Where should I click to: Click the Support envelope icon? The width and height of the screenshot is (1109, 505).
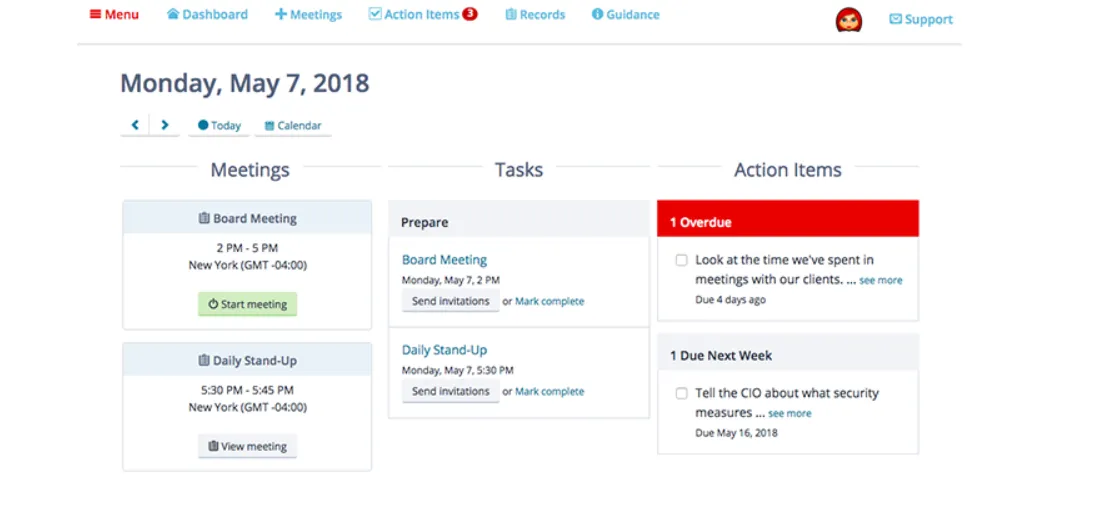coord(895,19)
